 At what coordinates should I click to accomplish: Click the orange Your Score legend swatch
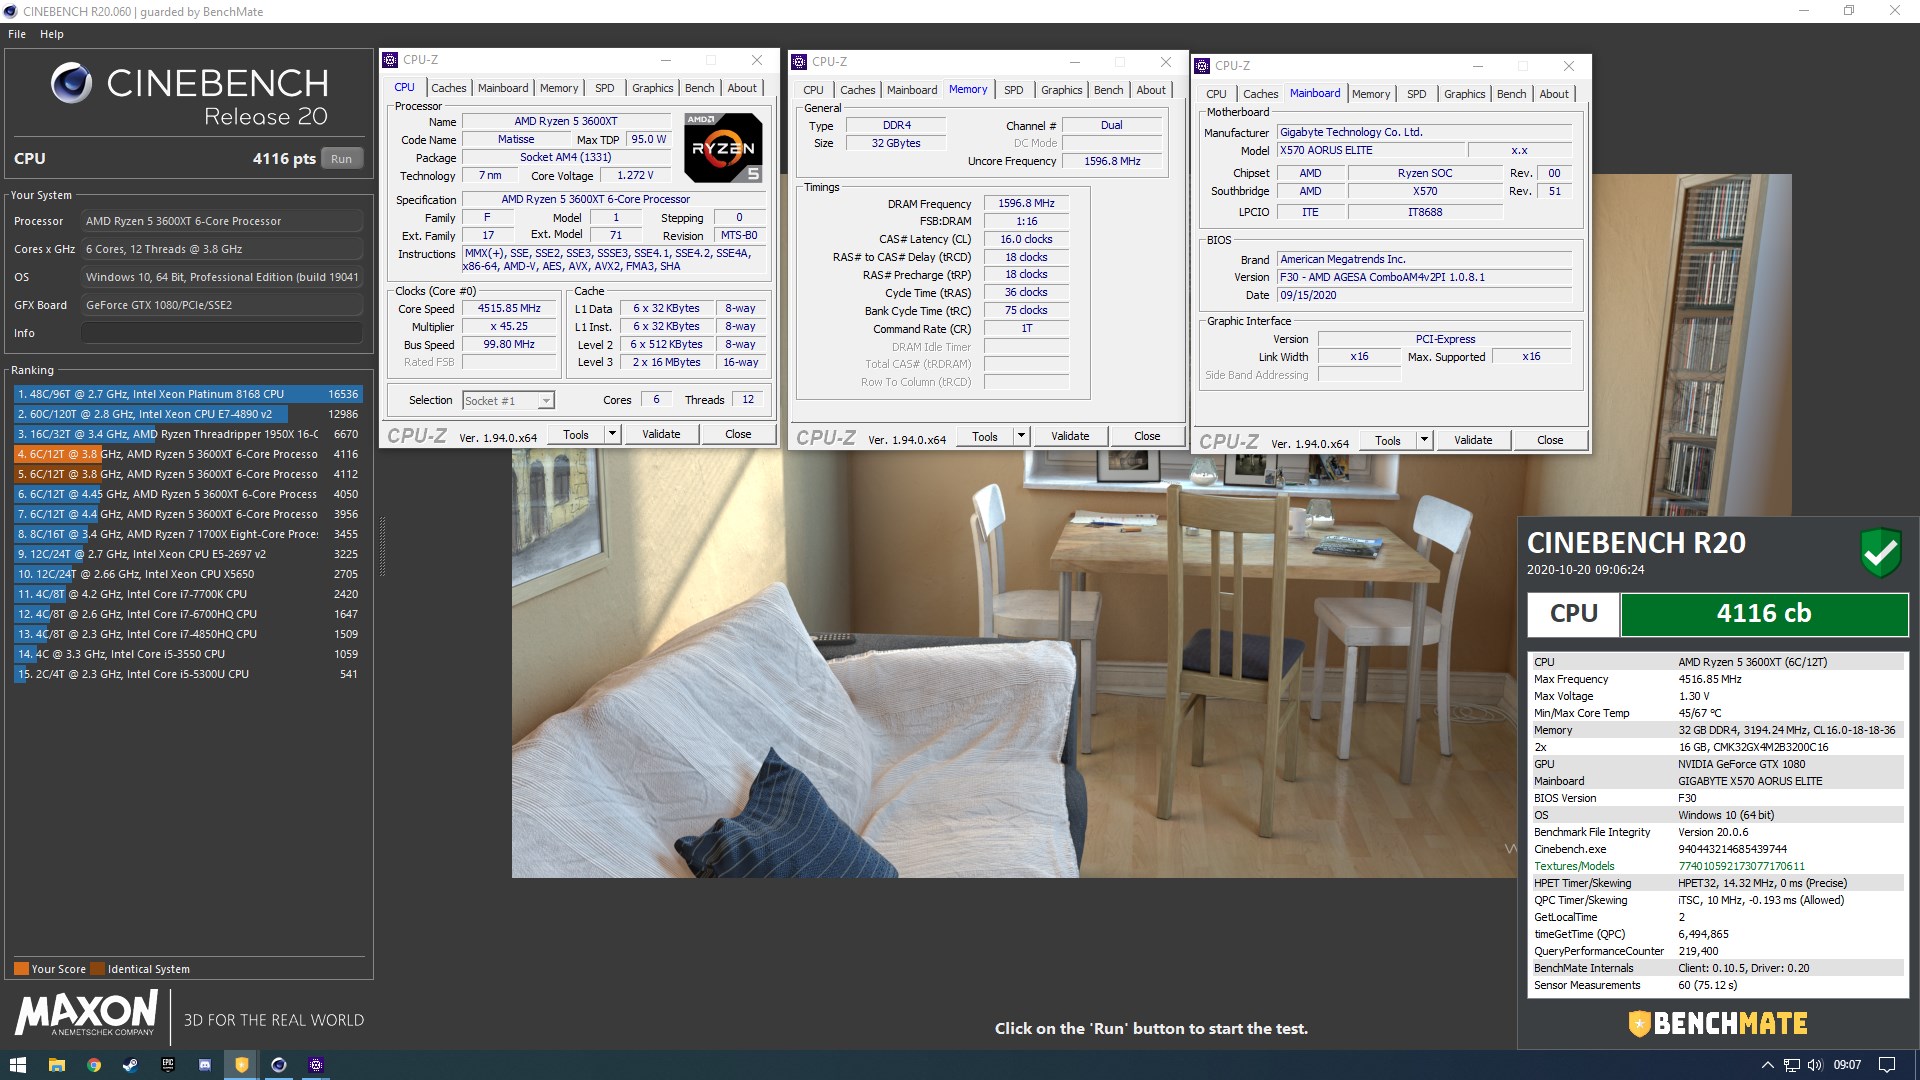(x=21, y=969)
